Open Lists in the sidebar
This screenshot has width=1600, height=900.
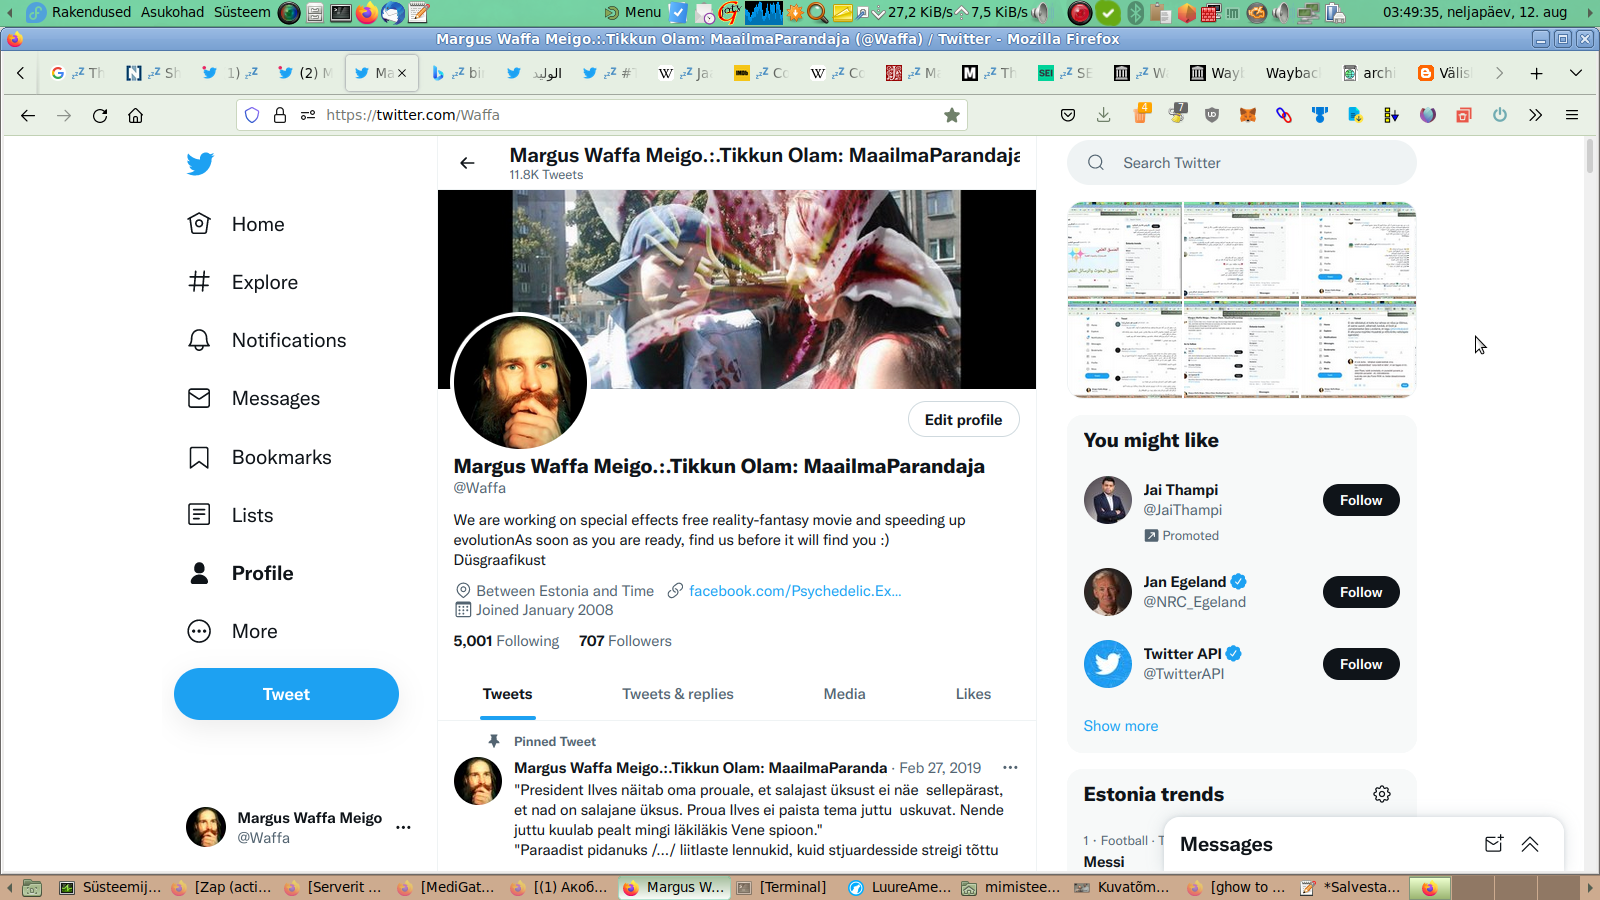(x=230, y=515)
